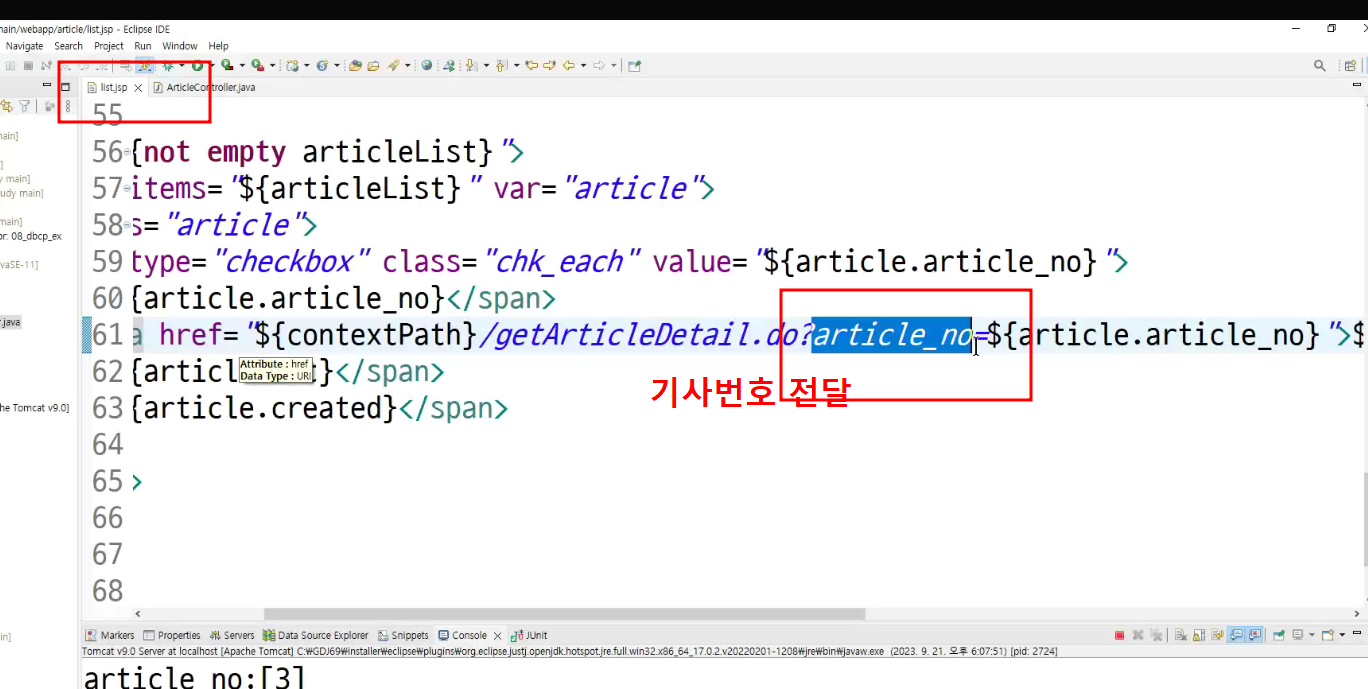This screenshot has height=689, width=1368.
Task: Open the Open Console dropdown arrow
Action: (x=1342, y=635)
